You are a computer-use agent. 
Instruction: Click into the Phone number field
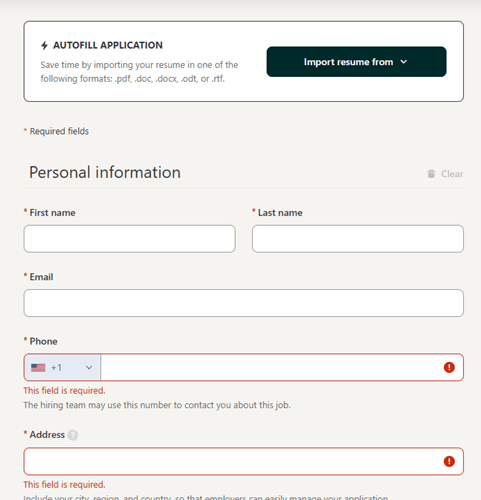click(x=272, y=367)
